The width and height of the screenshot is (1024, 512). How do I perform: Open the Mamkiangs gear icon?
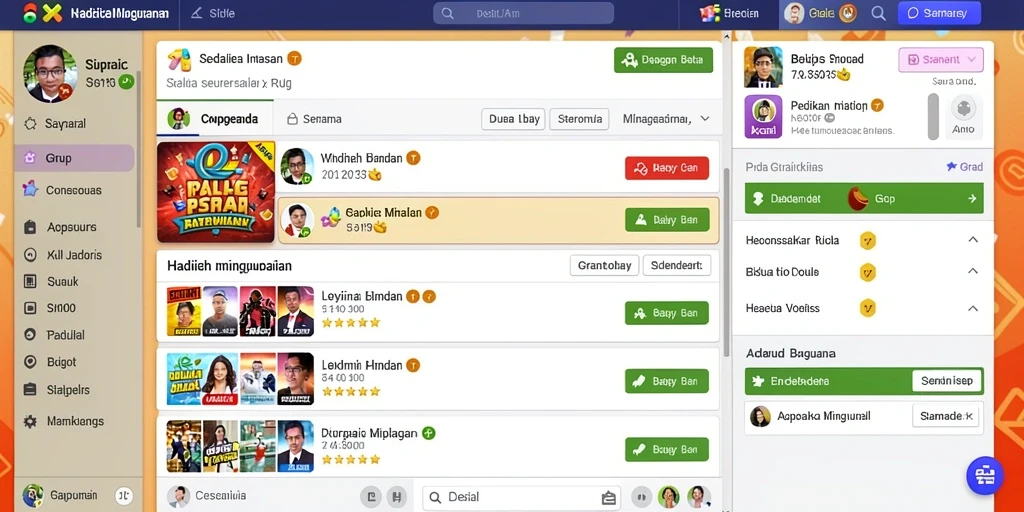click(x=30, y=421)
